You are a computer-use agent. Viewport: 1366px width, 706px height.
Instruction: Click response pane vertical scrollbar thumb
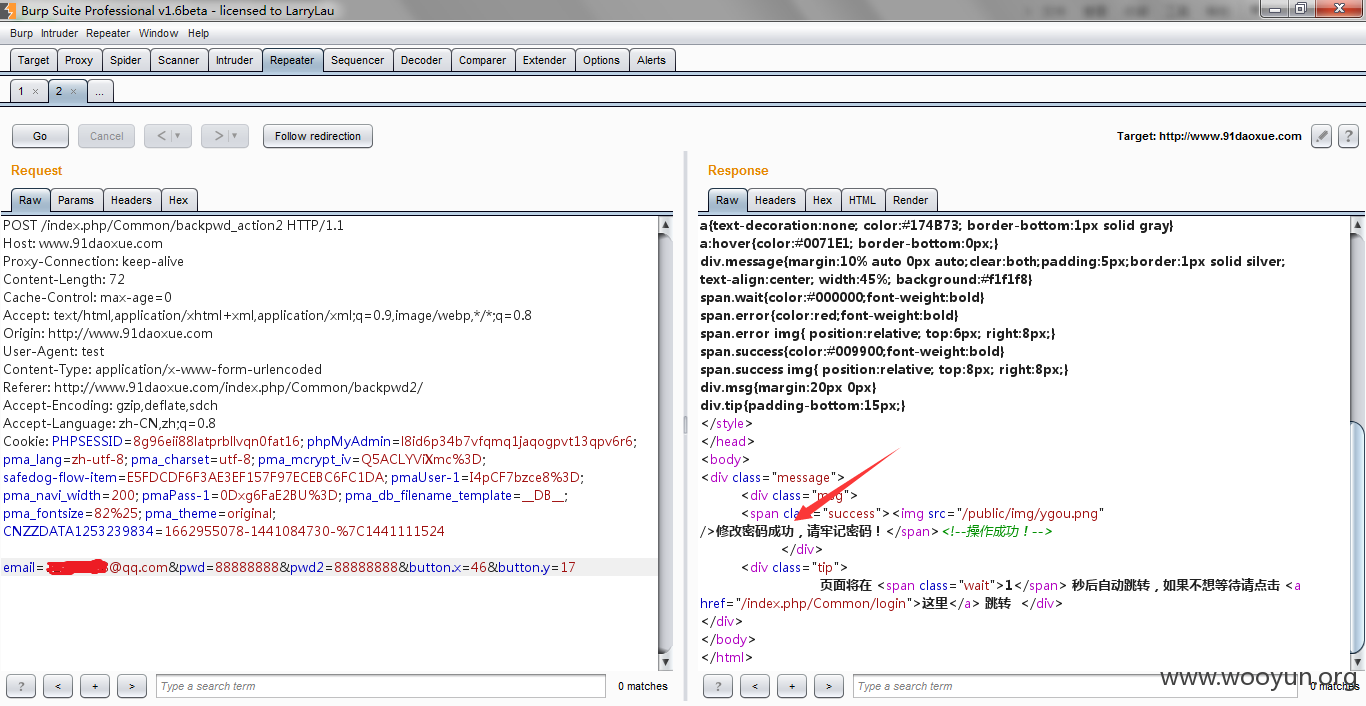(x=1356, y=536)
